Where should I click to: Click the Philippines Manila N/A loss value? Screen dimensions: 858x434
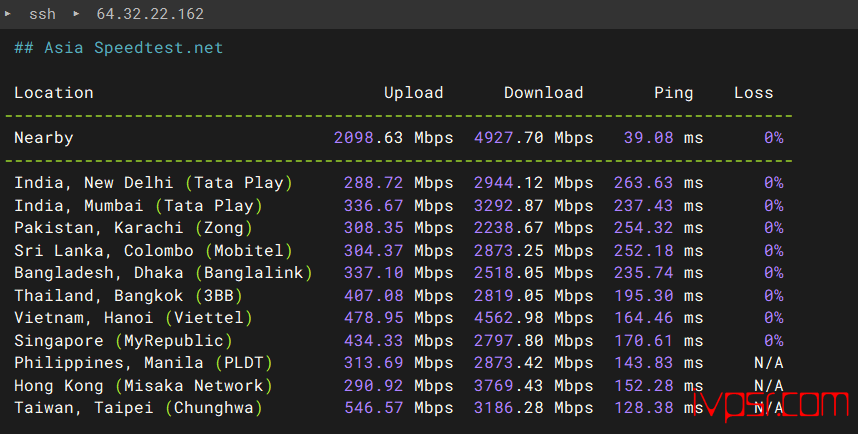click(768, 363)
